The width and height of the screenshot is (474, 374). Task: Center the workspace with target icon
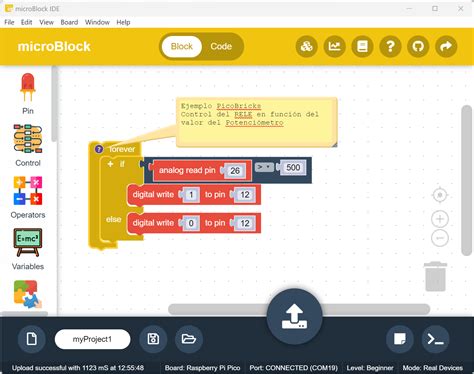(440, 195)
